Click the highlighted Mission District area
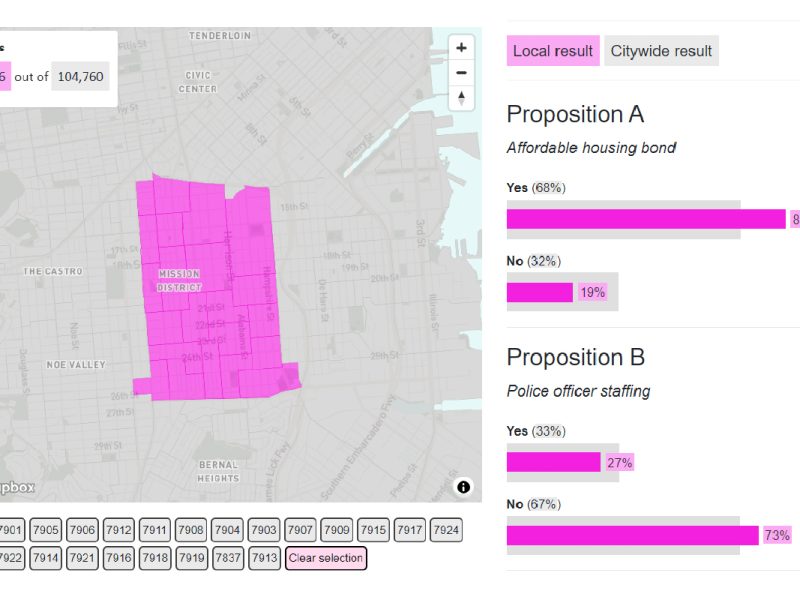The height and width of the screenshot is (600, 800). [210, 290]
